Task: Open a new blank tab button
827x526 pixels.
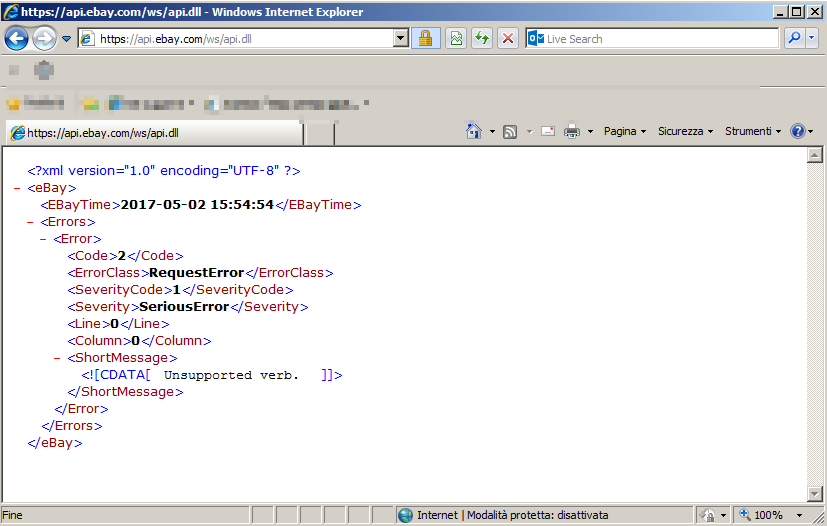Action: pyautogui.click(x=319, y=132)
